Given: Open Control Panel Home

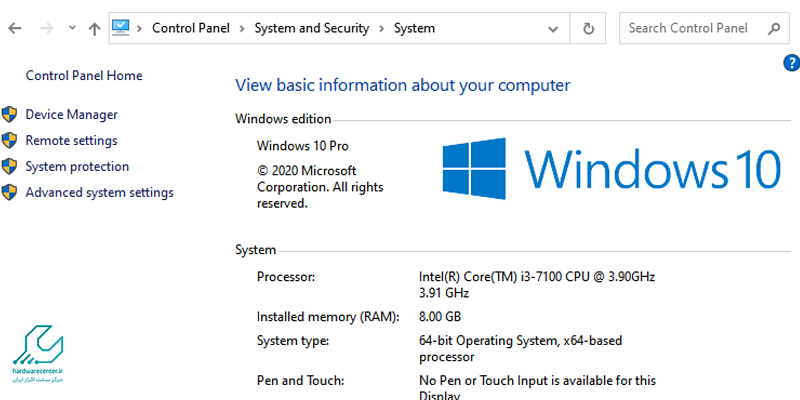Looking at the screenshot, I should (84, 76).
